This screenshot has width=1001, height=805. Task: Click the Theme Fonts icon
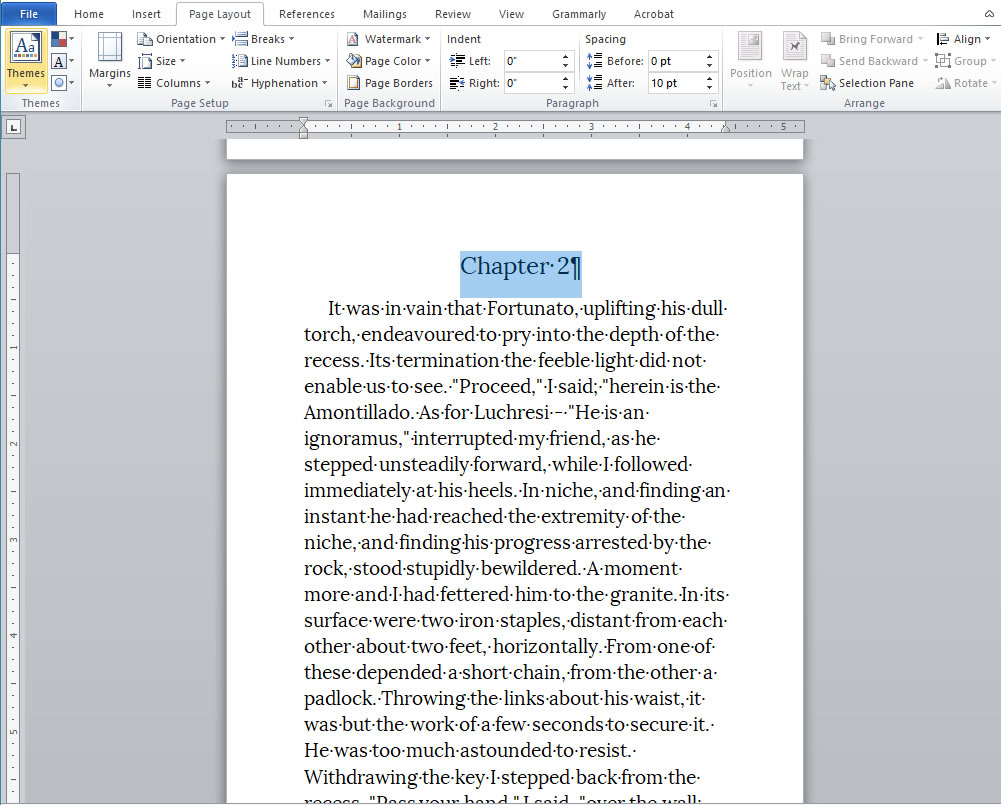coord(60,61)
